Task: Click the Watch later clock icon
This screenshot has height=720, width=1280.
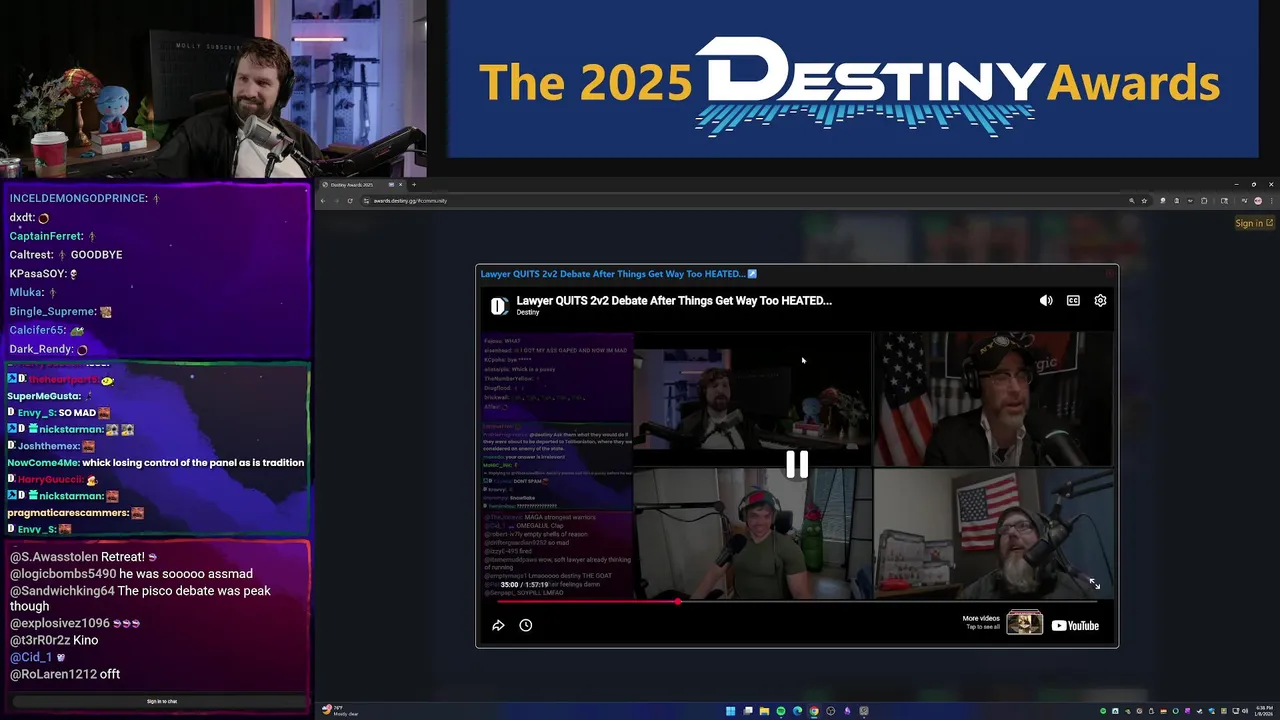Action: 526,625
